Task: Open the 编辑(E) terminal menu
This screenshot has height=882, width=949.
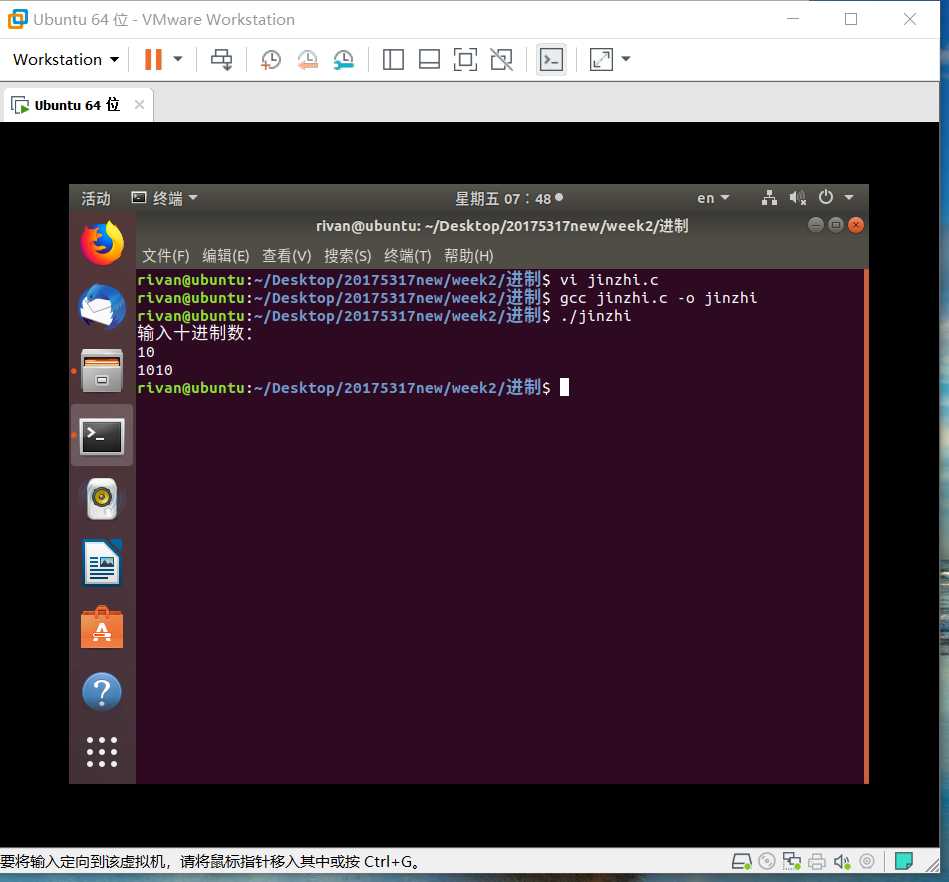Action: 226,256
